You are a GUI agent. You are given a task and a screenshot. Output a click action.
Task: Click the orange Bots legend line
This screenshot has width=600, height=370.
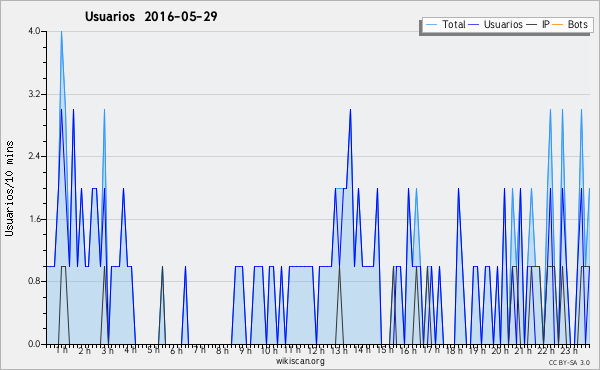[558, 25]
